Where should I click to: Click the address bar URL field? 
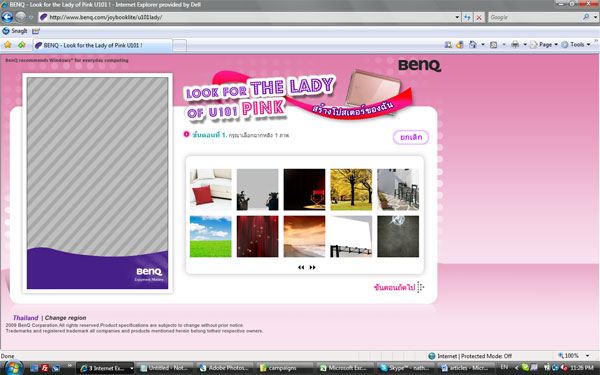(247, 17)
